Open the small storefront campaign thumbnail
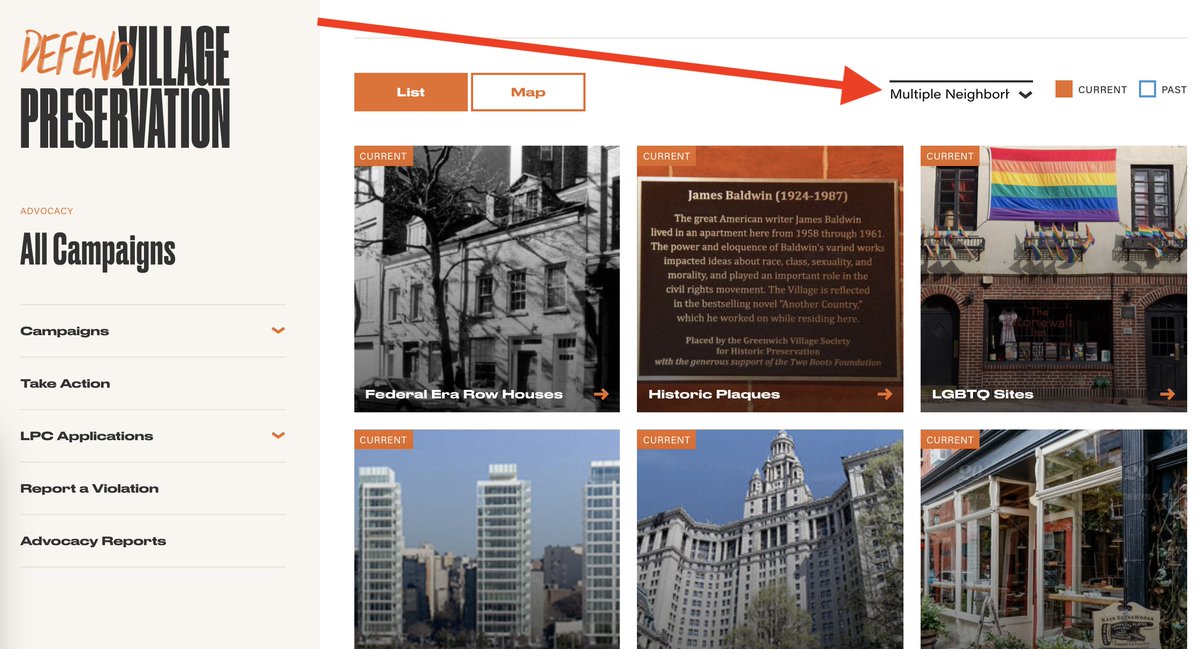 1054,539
